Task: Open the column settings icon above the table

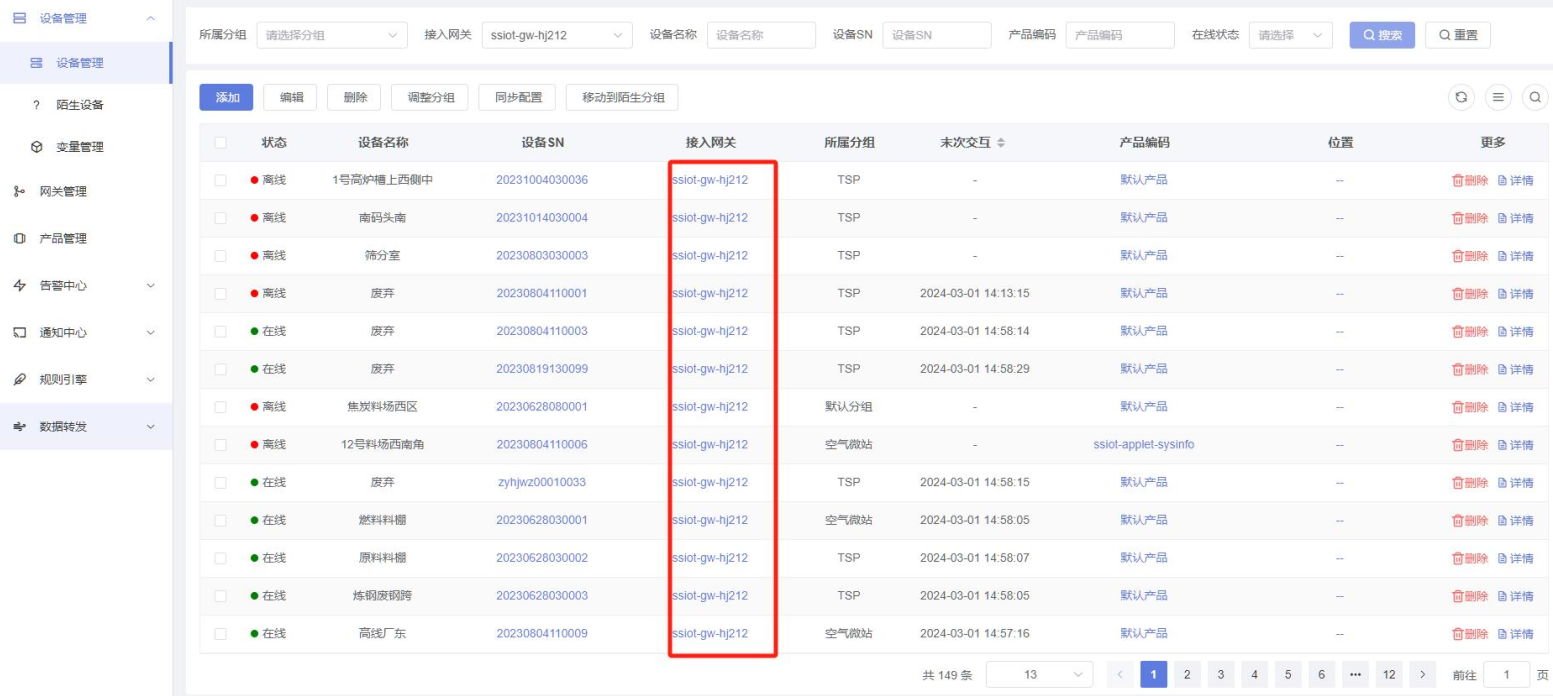Action: [1497, 97]
